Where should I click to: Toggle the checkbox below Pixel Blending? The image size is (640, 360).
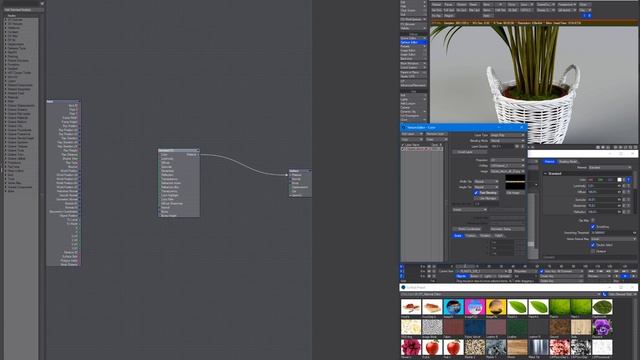coord(476,198)
